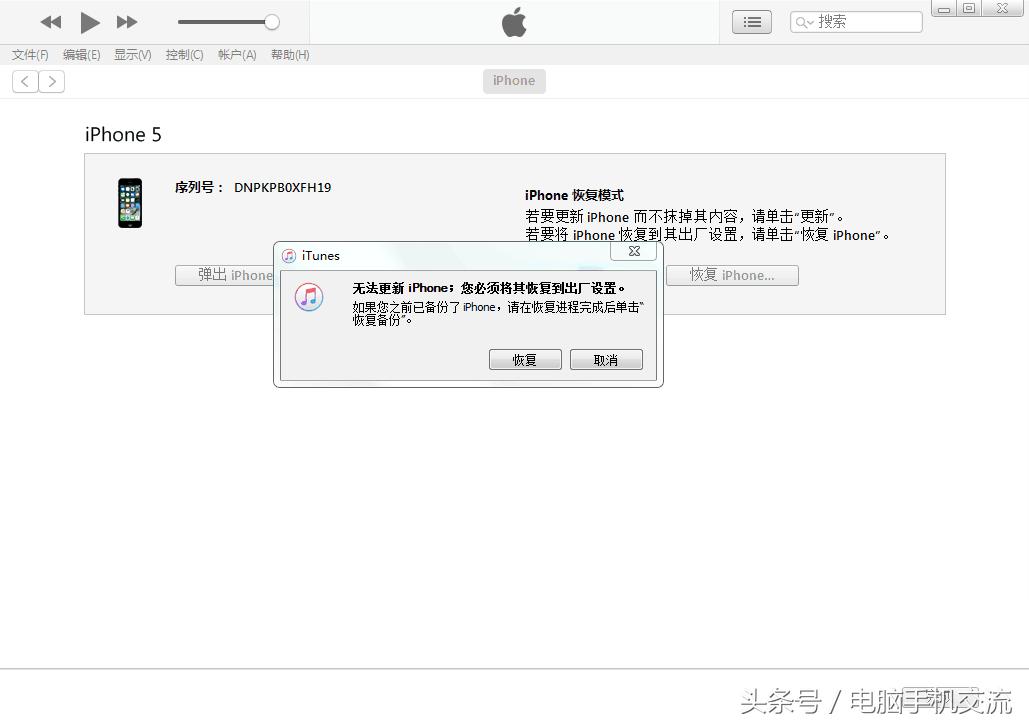Click the 恢复 iPhone... button
The width and height of the screenshot is (1029, 725).
point(732,275)
